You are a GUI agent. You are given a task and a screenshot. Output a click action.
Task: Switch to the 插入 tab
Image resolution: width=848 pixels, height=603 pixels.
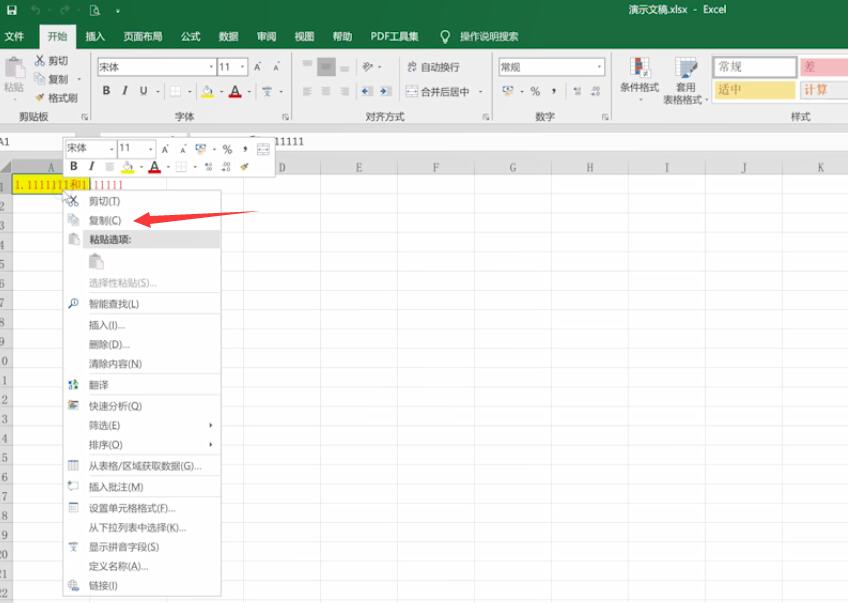pos(95,36)
